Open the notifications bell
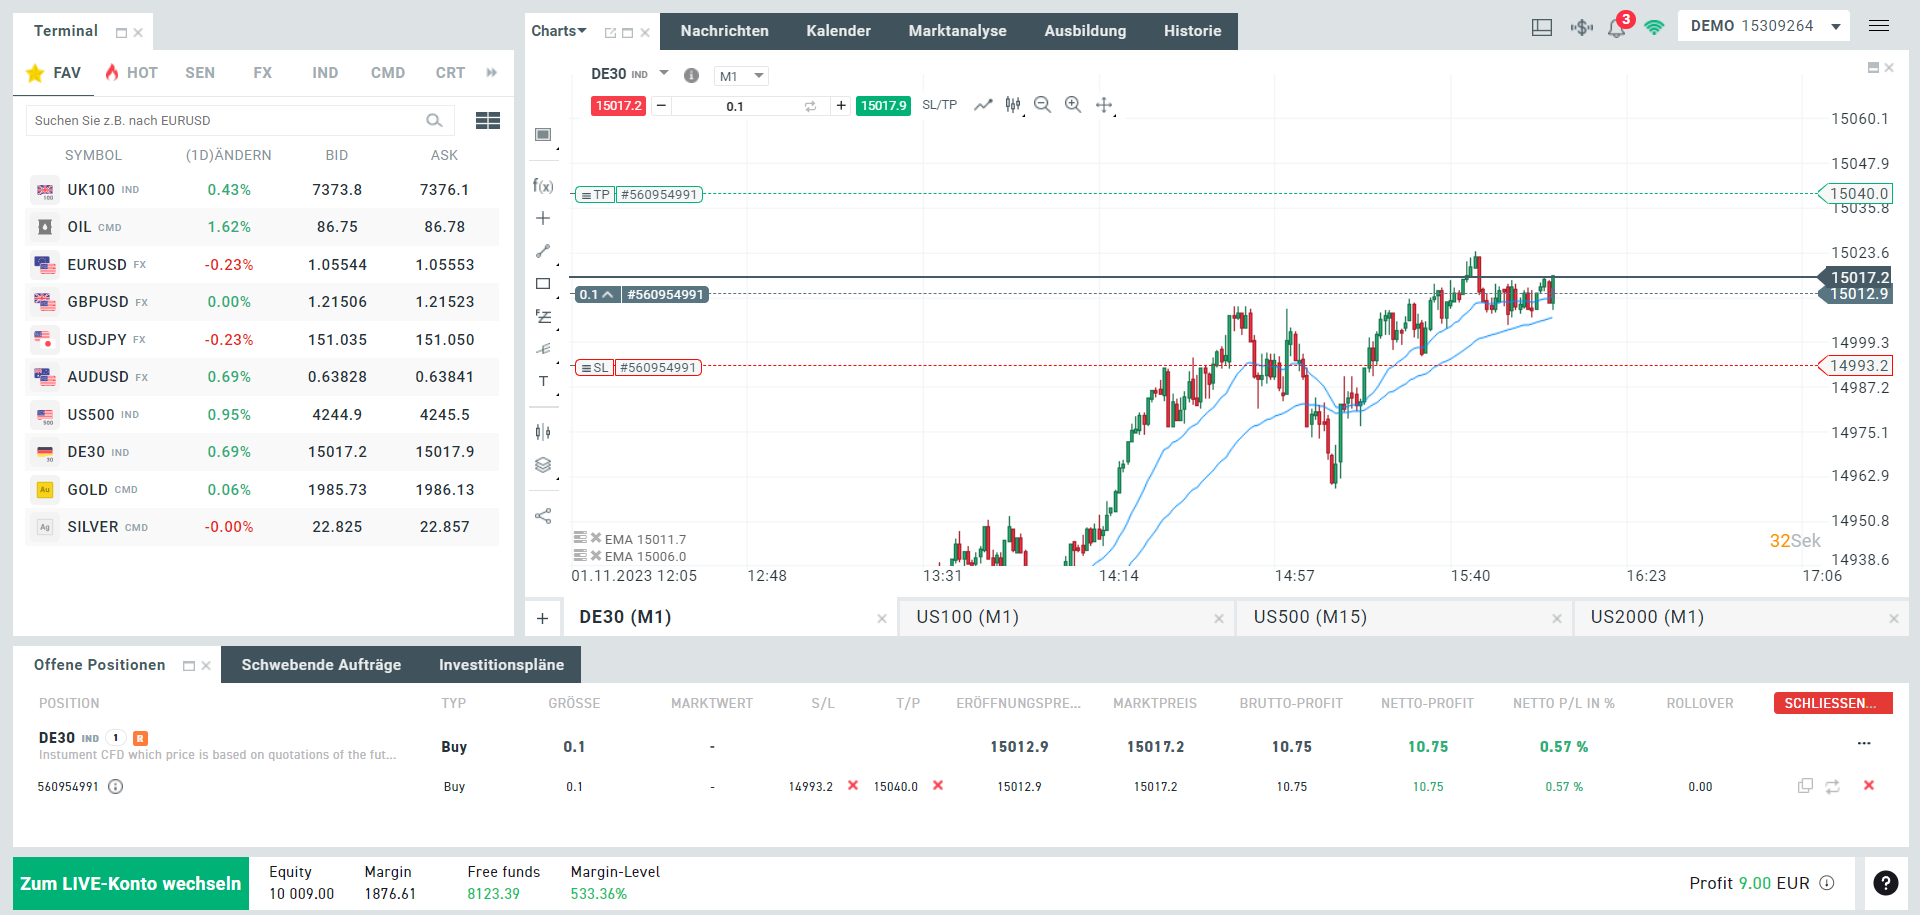This screenshot has width=1920, height=915. (1616, 28)
